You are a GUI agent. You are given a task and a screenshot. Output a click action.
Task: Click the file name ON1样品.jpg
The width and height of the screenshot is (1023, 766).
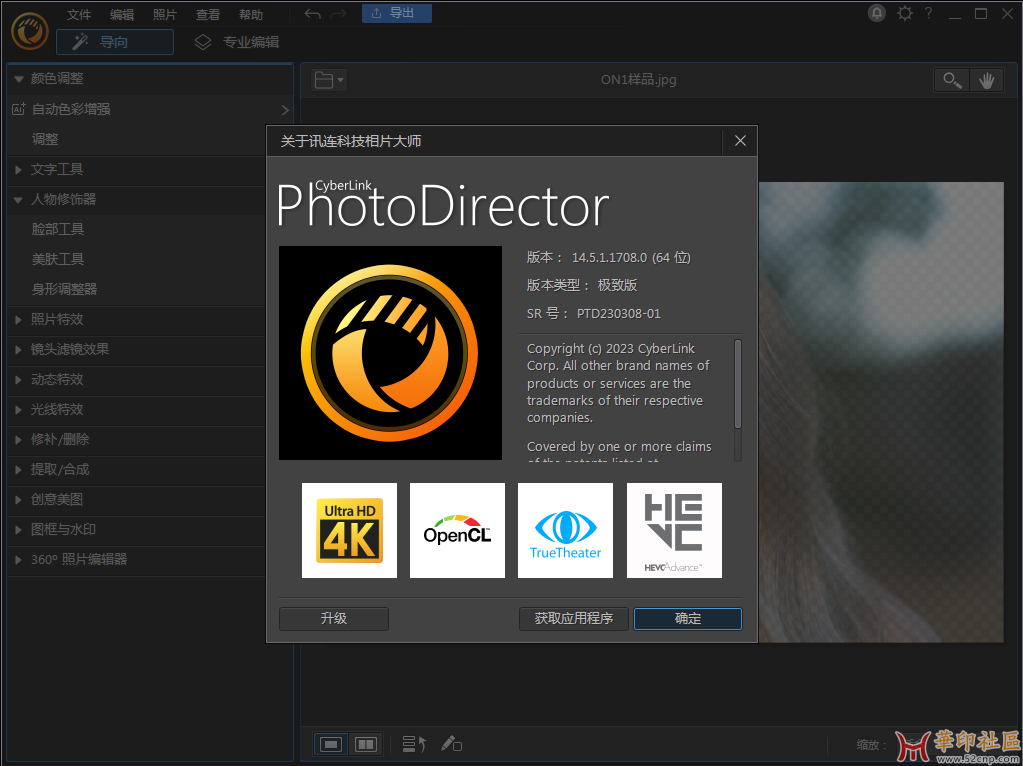tap(639, 80)
